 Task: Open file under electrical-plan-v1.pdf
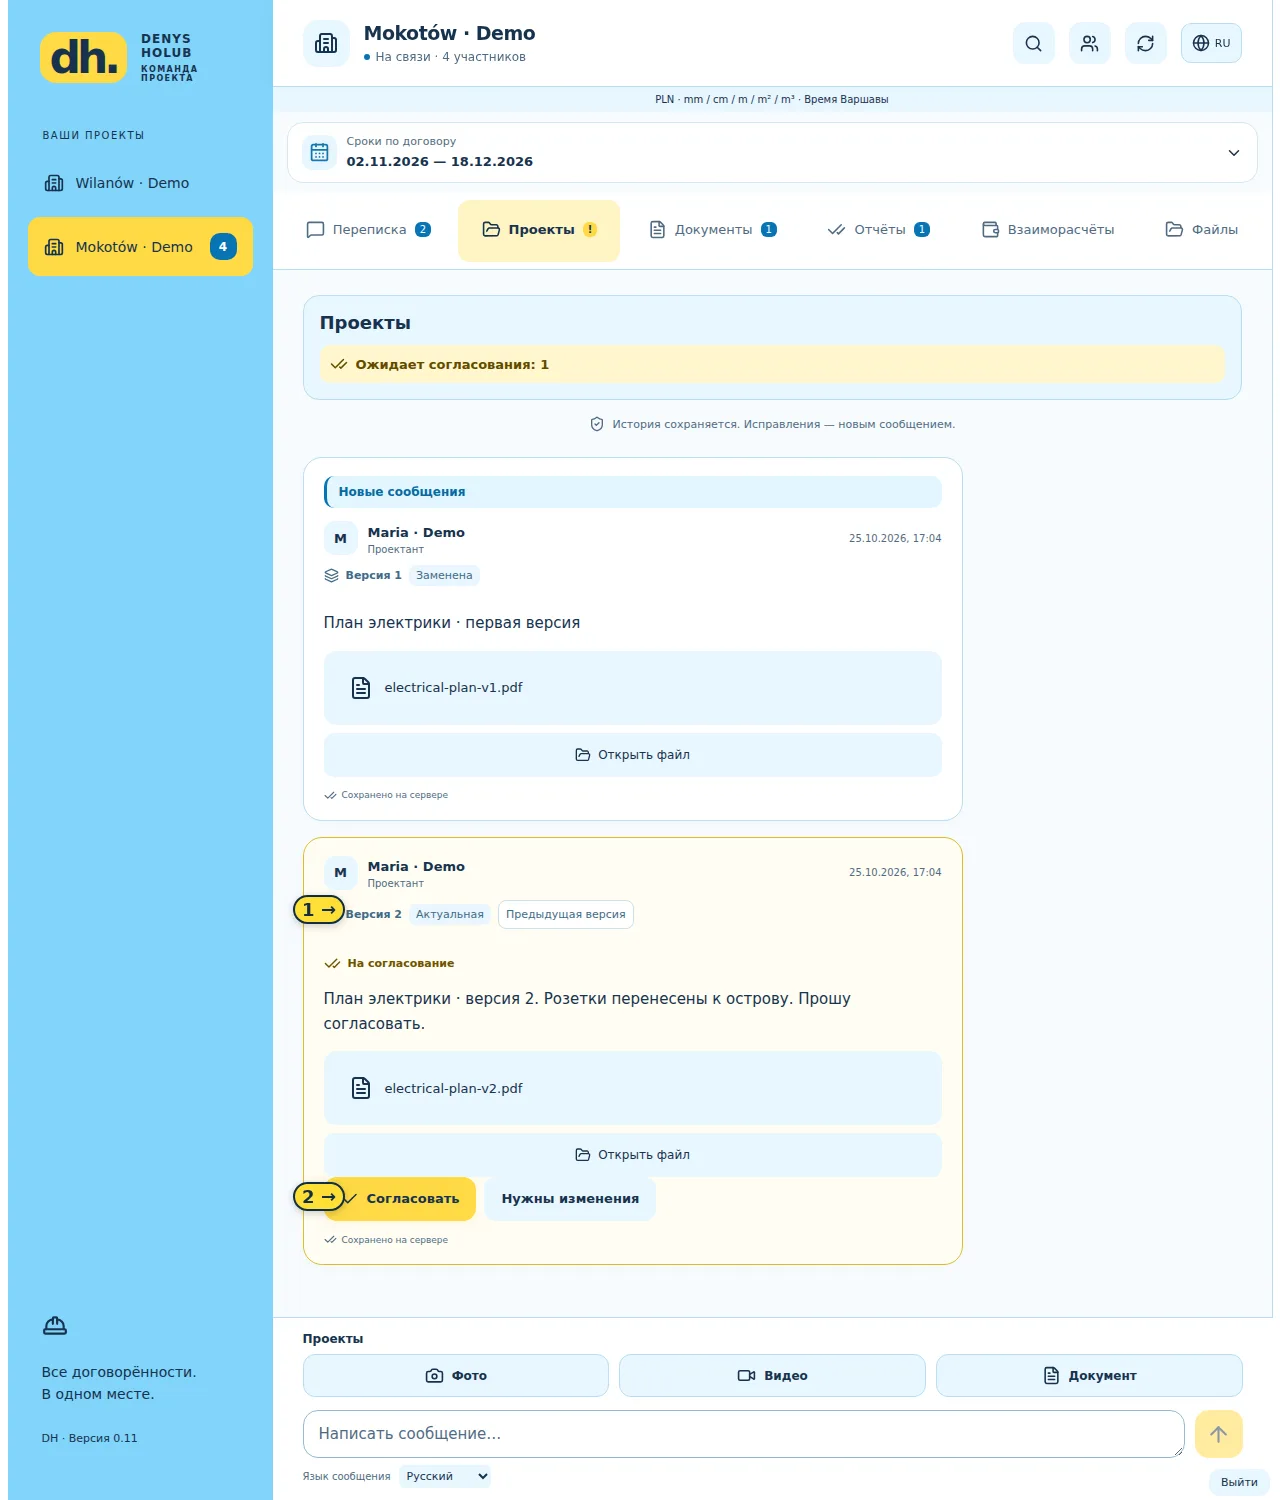tap(632, 755)
